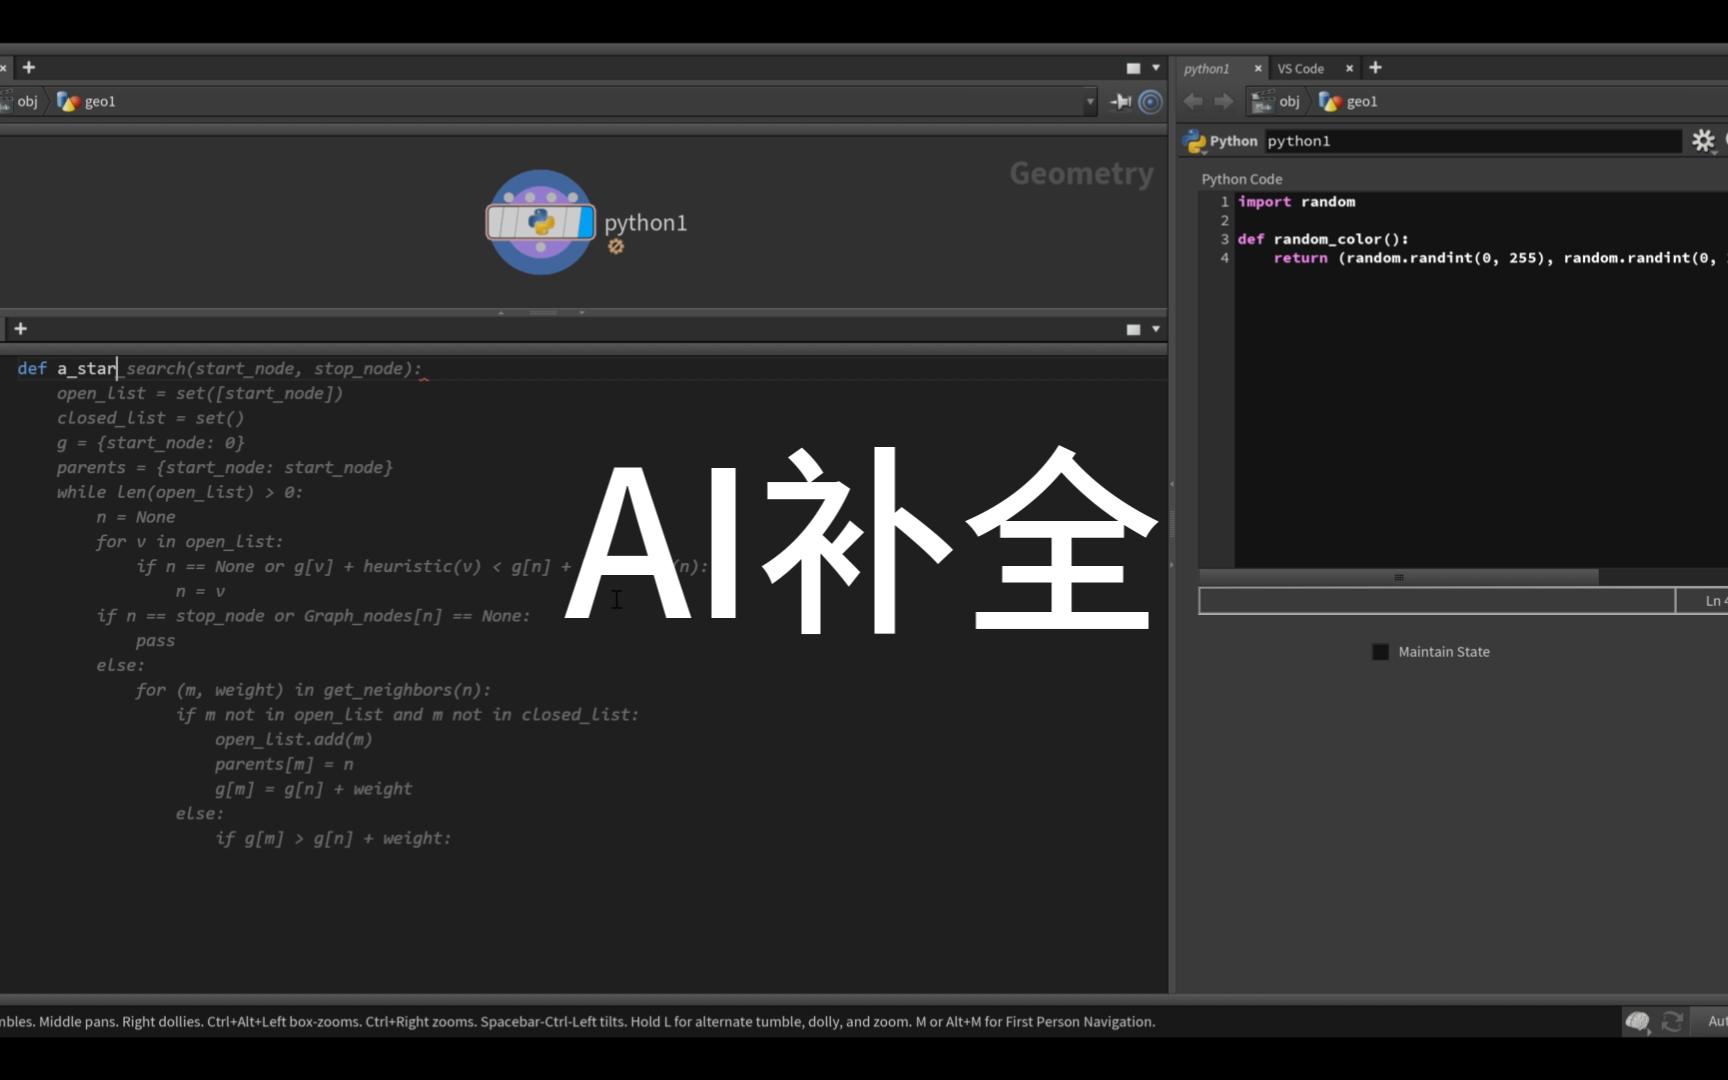Click the plus button to add a new pane tab
The height and width of the screenshot is (1080, 1728).
1375,67
